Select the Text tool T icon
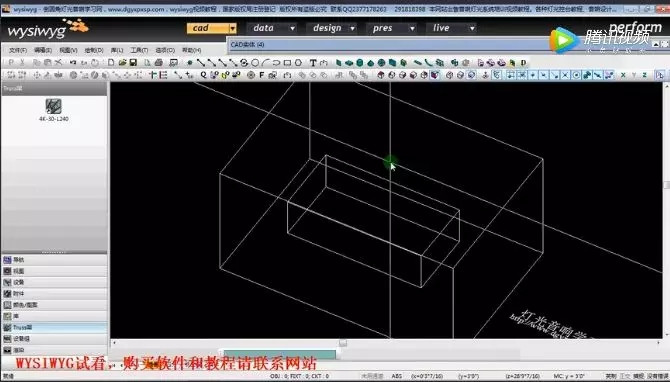670x382 pixels. pyautogui.click(x=313, y=63)
